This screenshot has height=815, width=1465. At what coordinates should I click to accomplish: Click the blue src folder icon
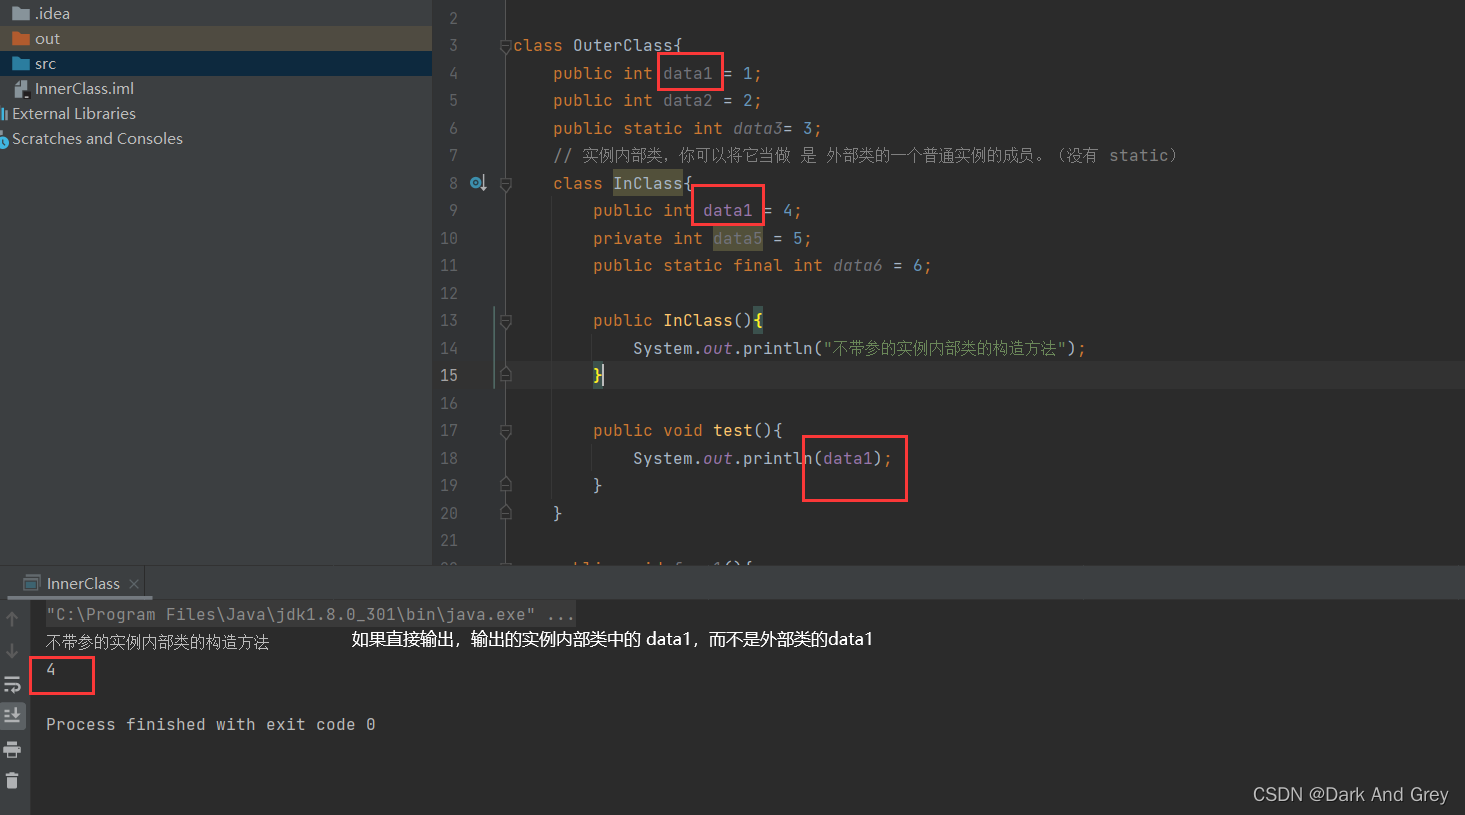[x=20, y=63]
